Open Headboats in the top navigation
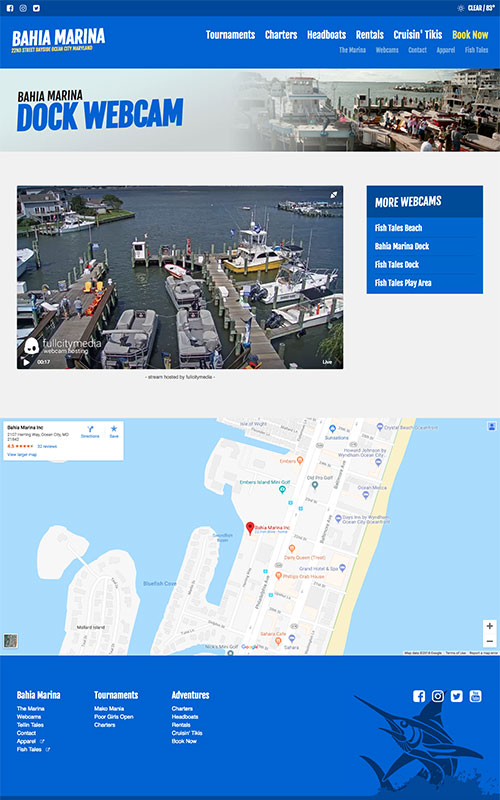 pyautogui.click(x=327, y=35)
